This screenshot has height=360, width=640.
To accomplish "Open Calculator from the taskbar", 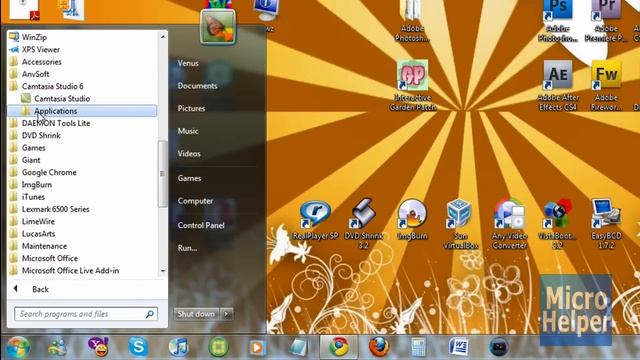I will [419, 347].
